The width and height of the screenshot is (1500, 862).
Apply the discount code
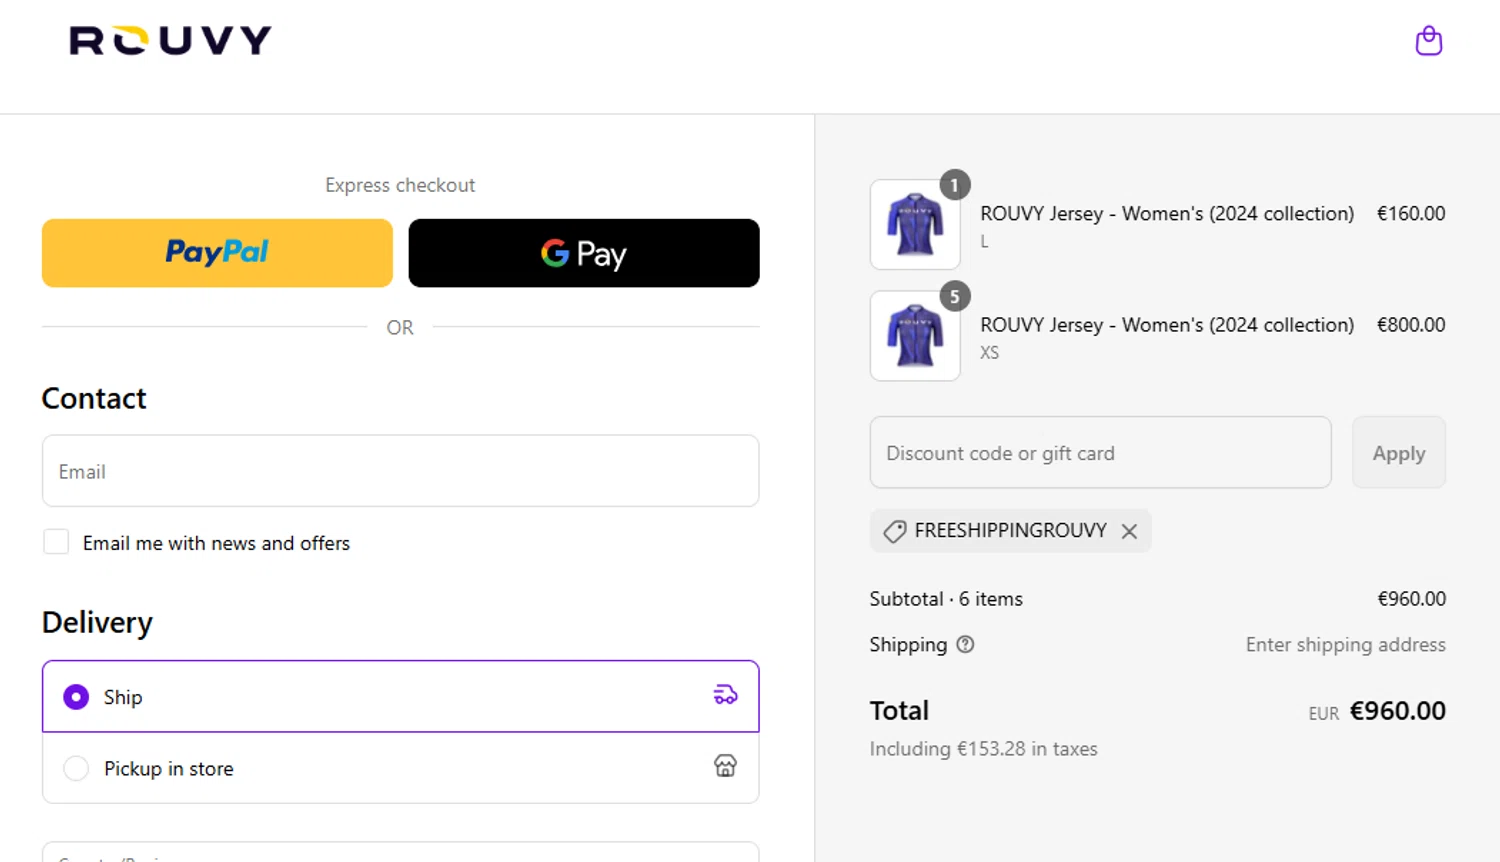click(1399, 452)
